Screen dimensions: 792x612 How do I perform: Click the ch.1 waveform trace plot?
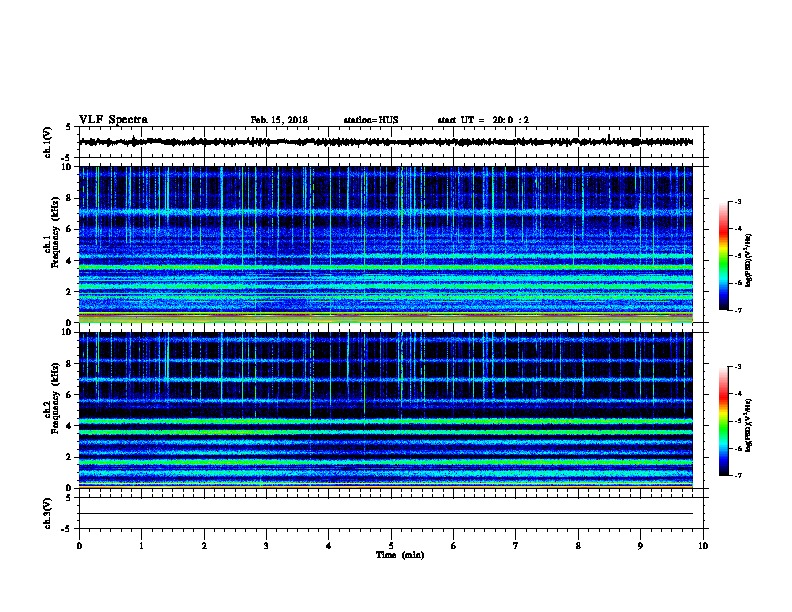[386, 142]
